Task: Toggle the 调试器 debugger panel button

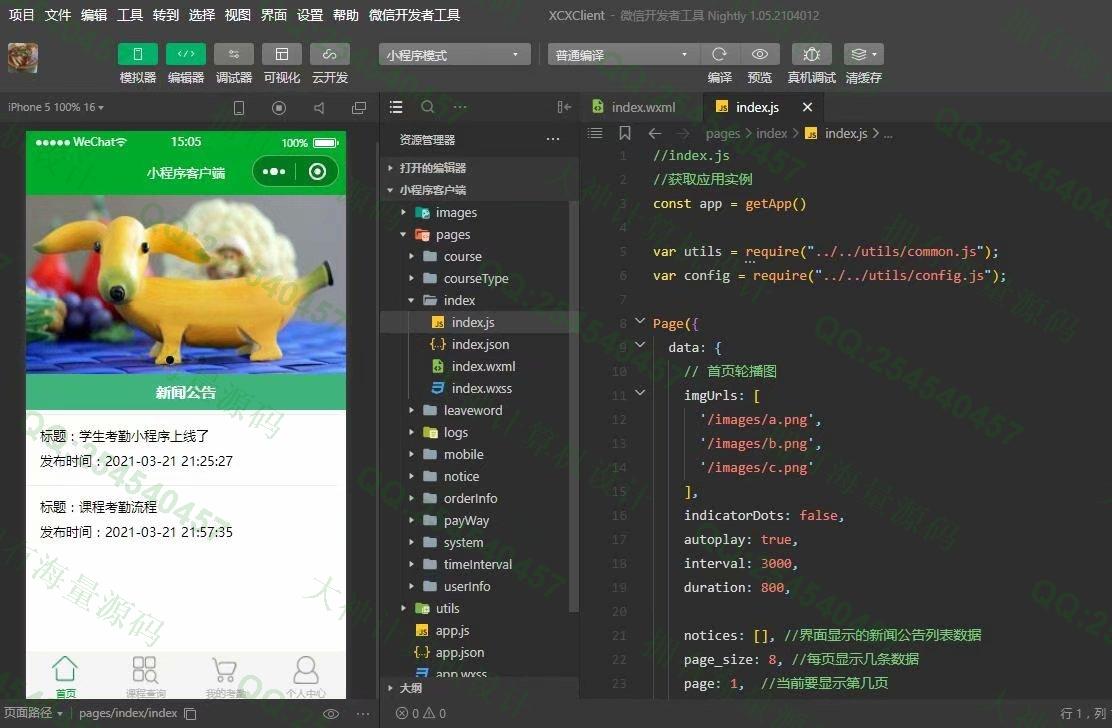Action: [234, 55]
